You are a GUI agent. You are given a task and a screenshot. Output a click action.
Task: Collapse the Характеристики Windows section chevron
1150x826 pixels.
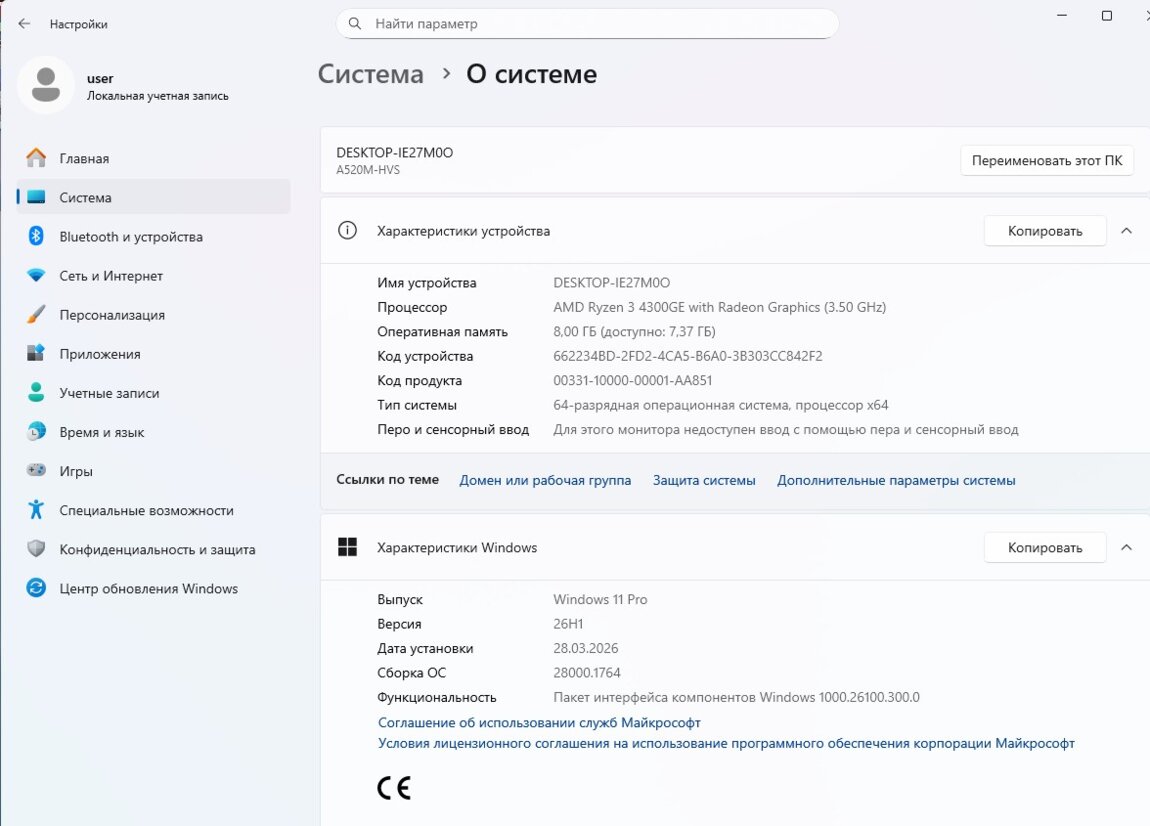[1126, 548]
